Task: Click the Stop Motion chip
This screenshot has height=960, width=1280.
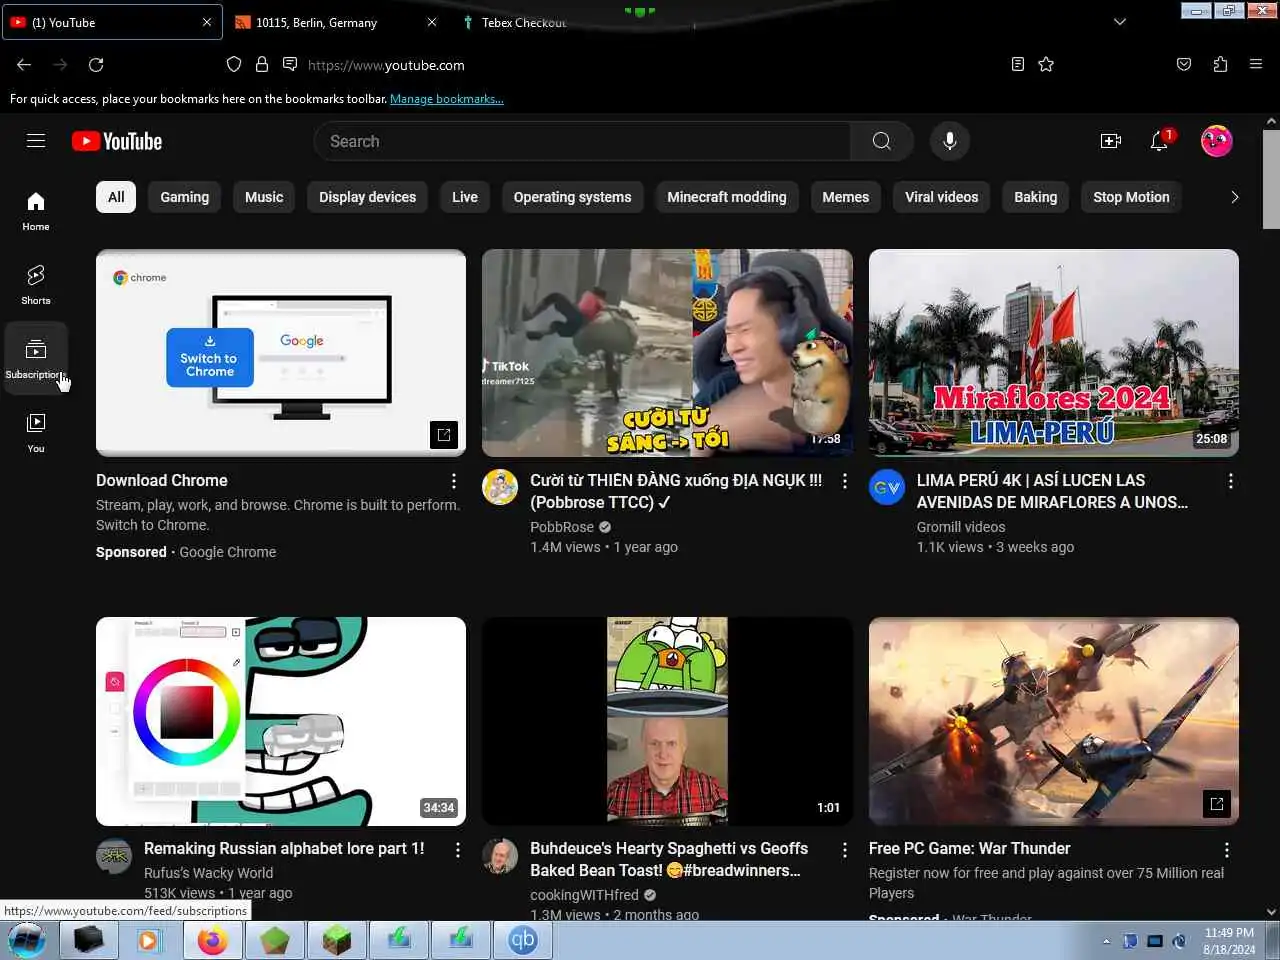Action: pyautogui.click(x=1131, y=197)
